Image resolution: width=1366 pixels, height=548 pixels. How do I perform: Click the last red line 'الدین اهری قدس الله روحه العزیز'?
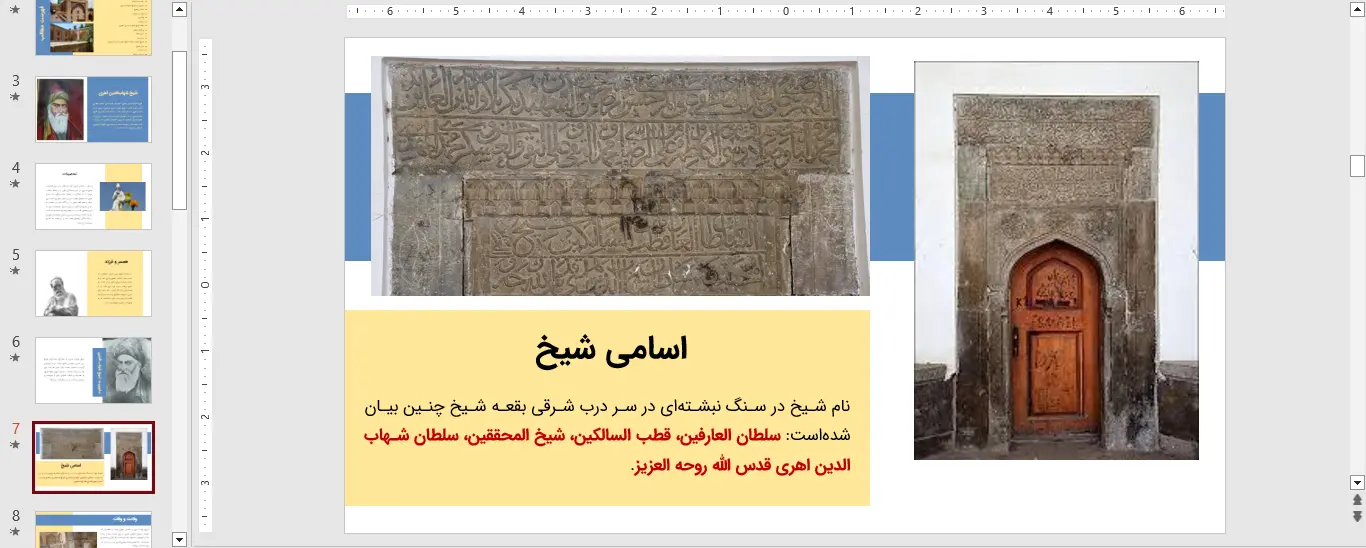pos(743,466)
